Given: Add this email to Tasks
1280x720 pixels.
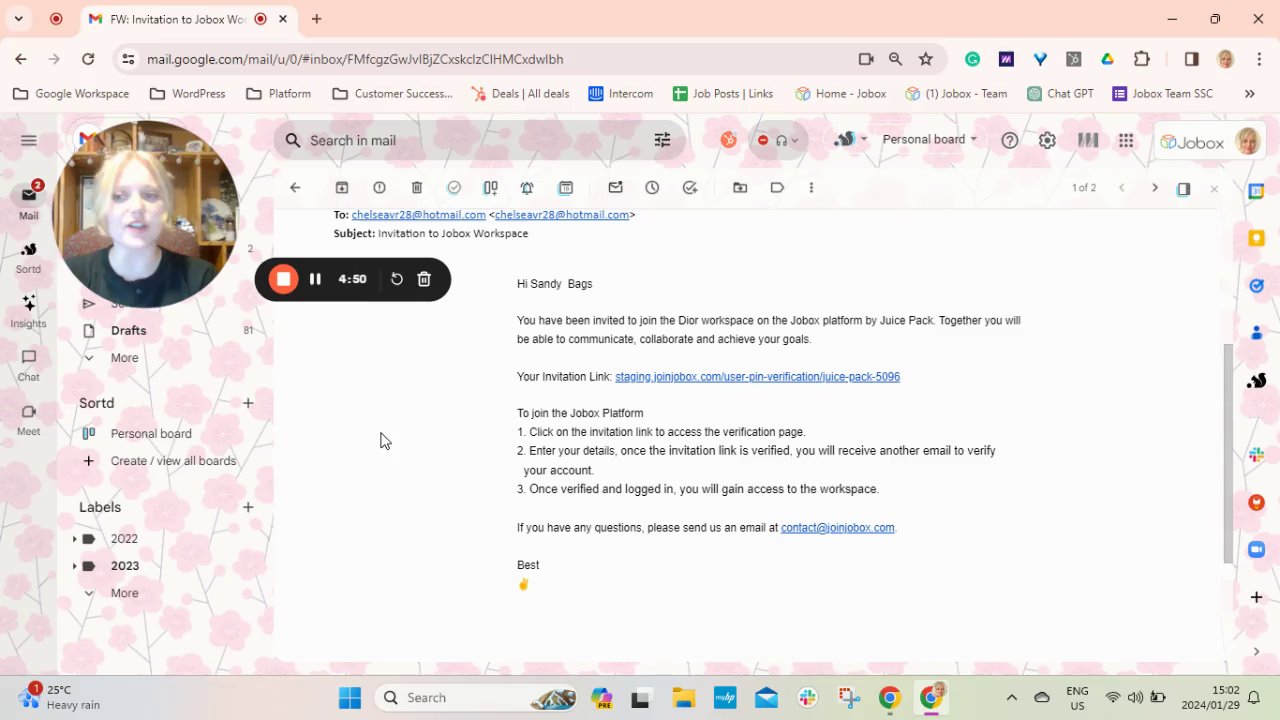Looking at the screenshot, I should (x=690, y=188).
